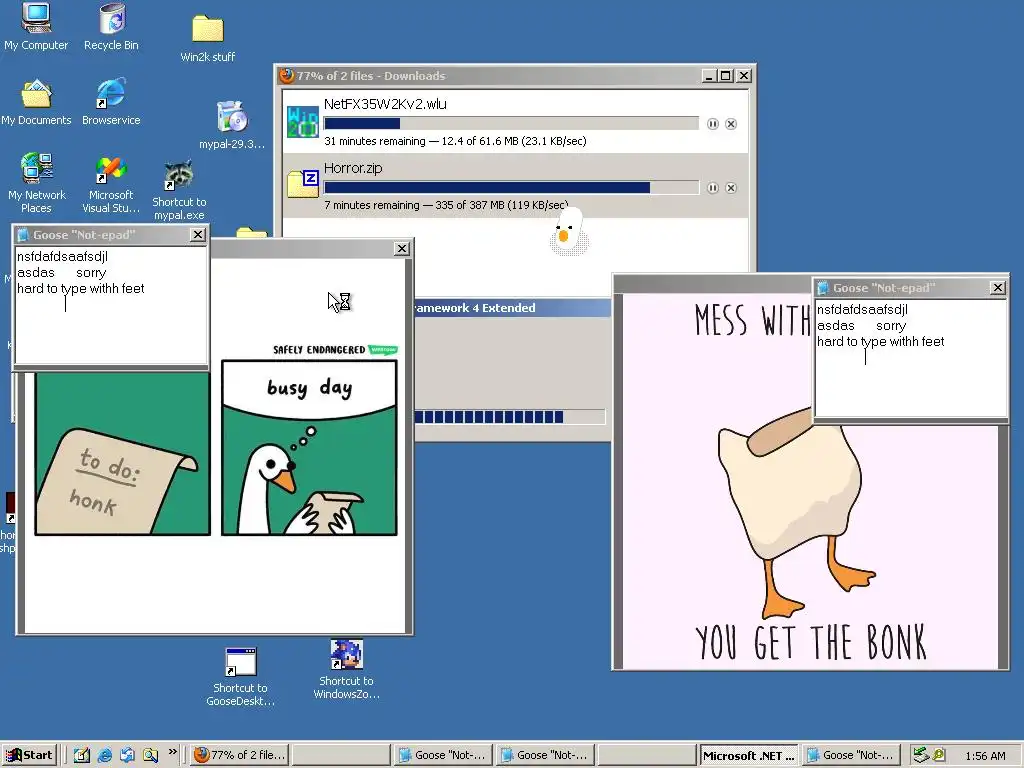Click the green arrows system tray icon
The height and width of the screenshot is (768, 1024).
click(921, 755)
